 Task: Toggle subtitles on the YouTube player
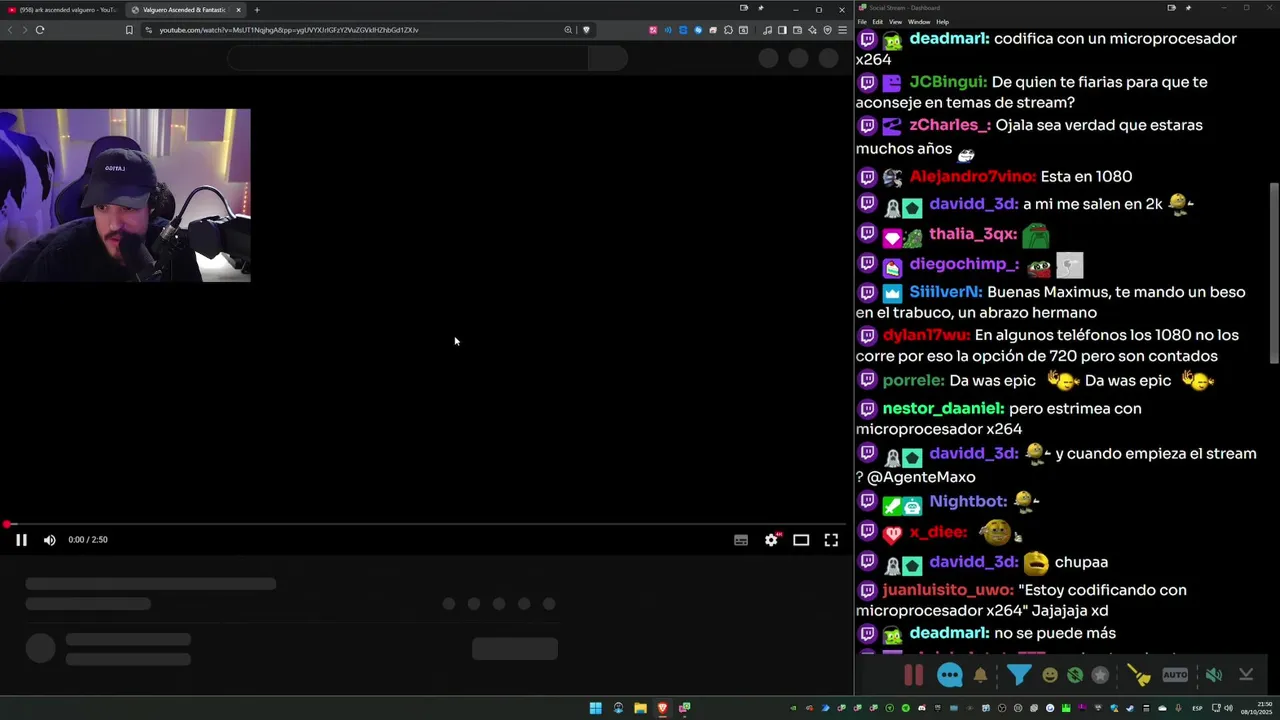[x=741, y=540]
